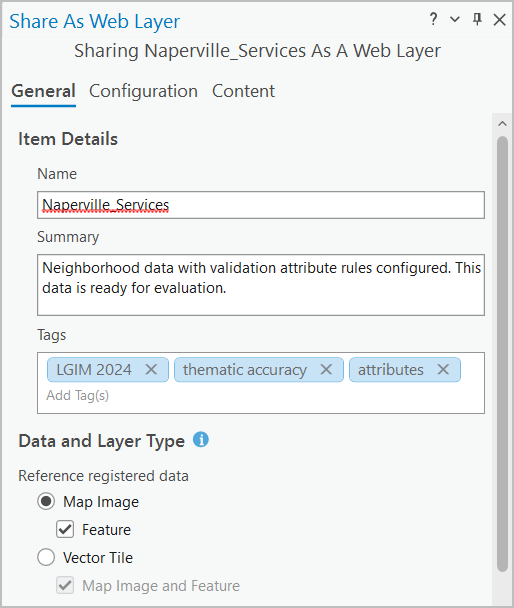Viewport: 514px width, 608px height.
Task: Remove the LGIM 2024 tag
Action: click(151, 370)
